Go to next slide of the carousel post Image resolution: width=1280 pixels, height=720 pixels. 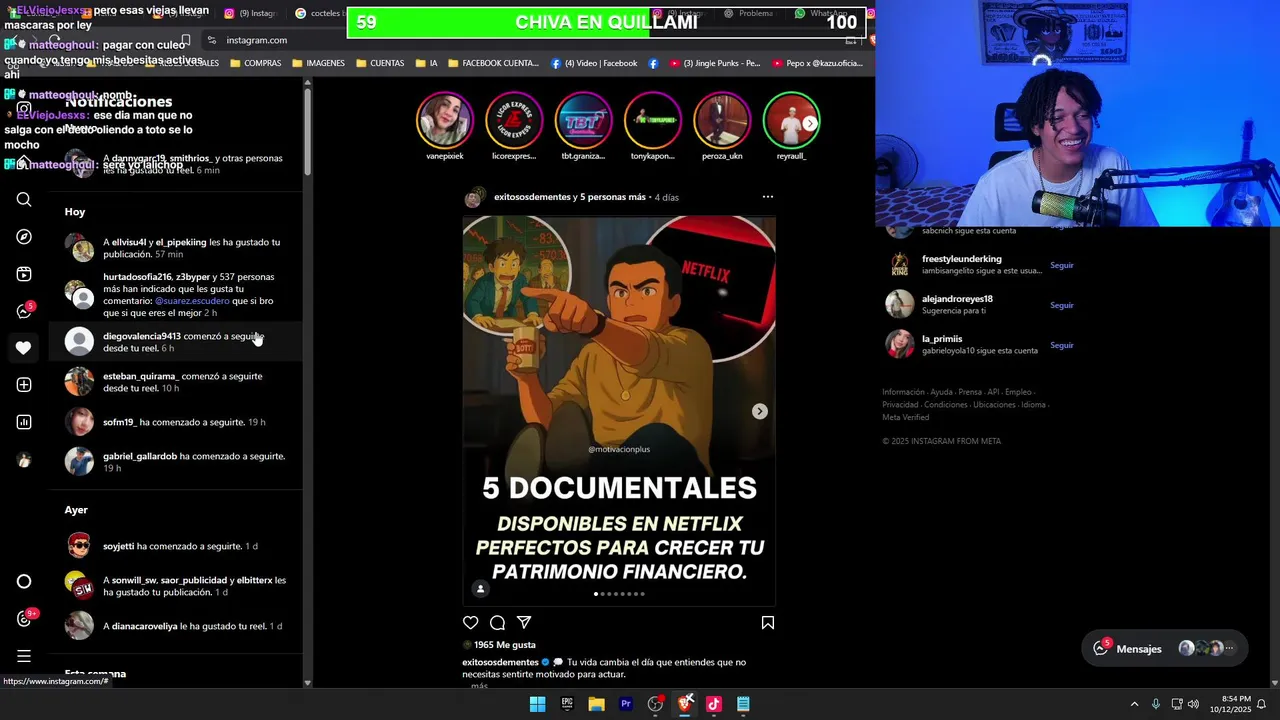[x=760, y=411]
